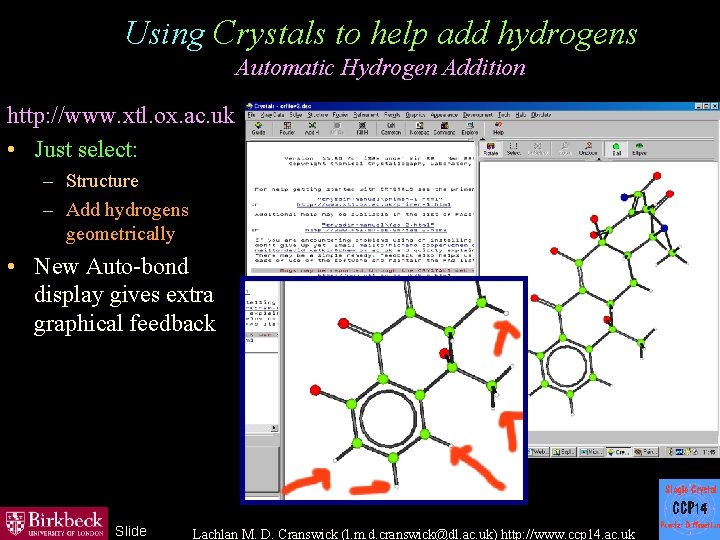Switch to the Mic taskbar button
This screenshot has height=540, width=720.
[591, 452]
